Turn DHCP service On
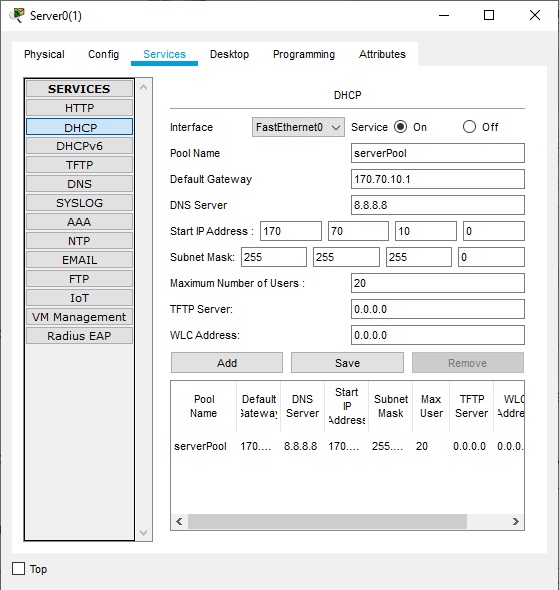 click(x=400, y=127)
